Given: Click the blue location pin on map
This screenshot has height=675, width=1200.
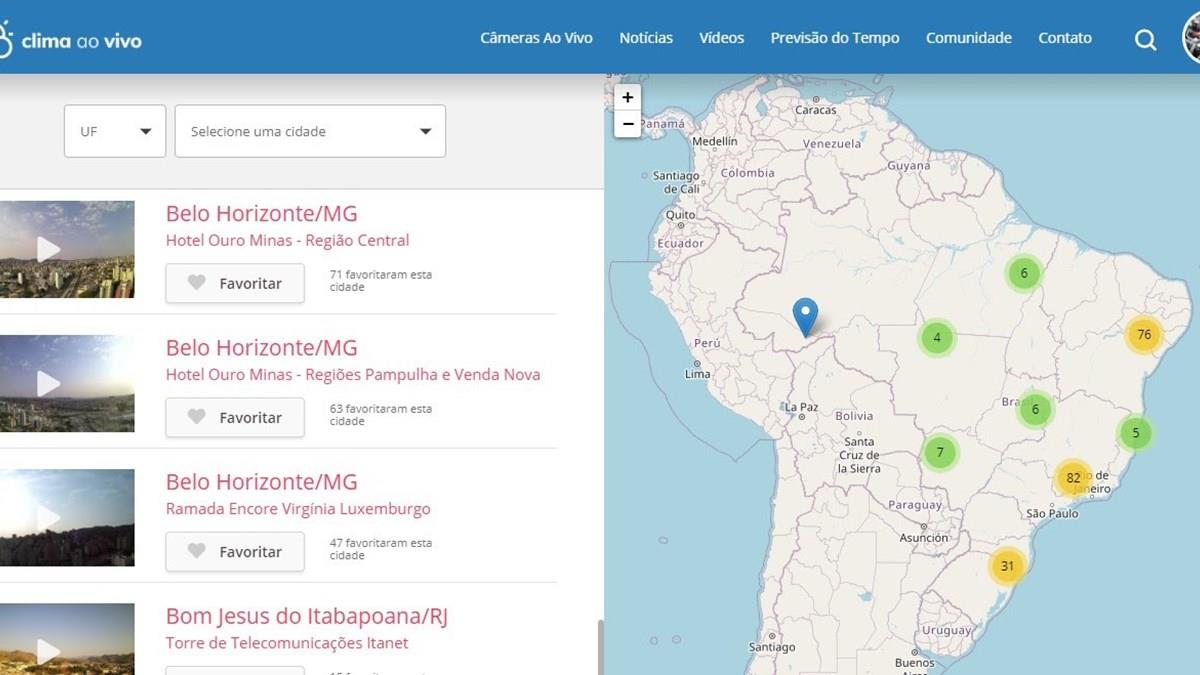Looking at the screenshot, I should [x=805, y=316].
